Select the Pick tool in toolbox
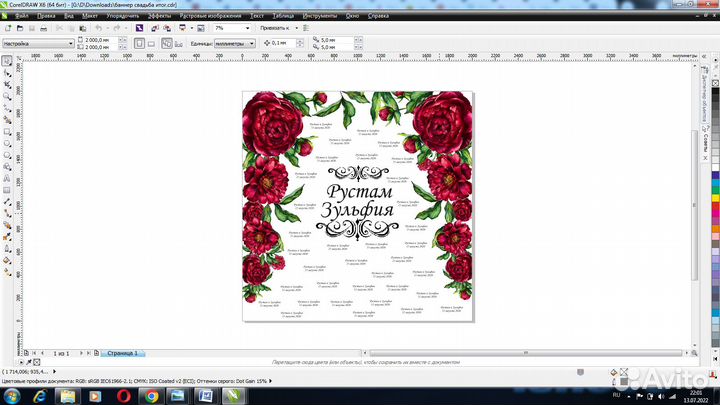This screenshot has width=720, height=405. click(7, 62)
